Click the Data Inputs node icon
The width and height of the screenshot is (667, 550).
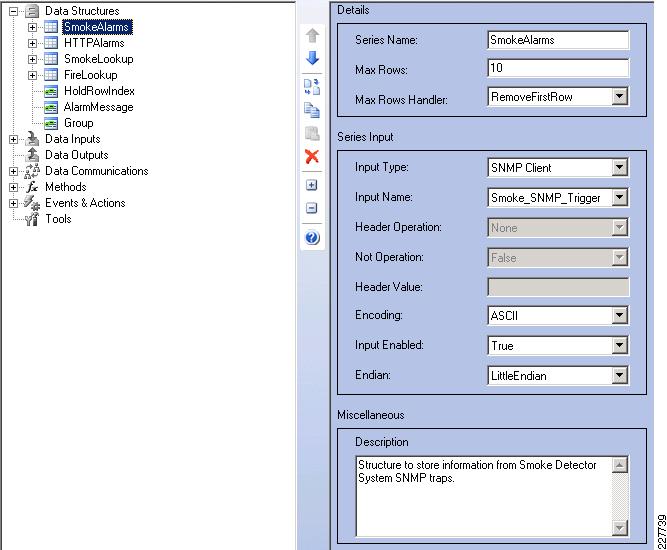(x=32, y=139)
